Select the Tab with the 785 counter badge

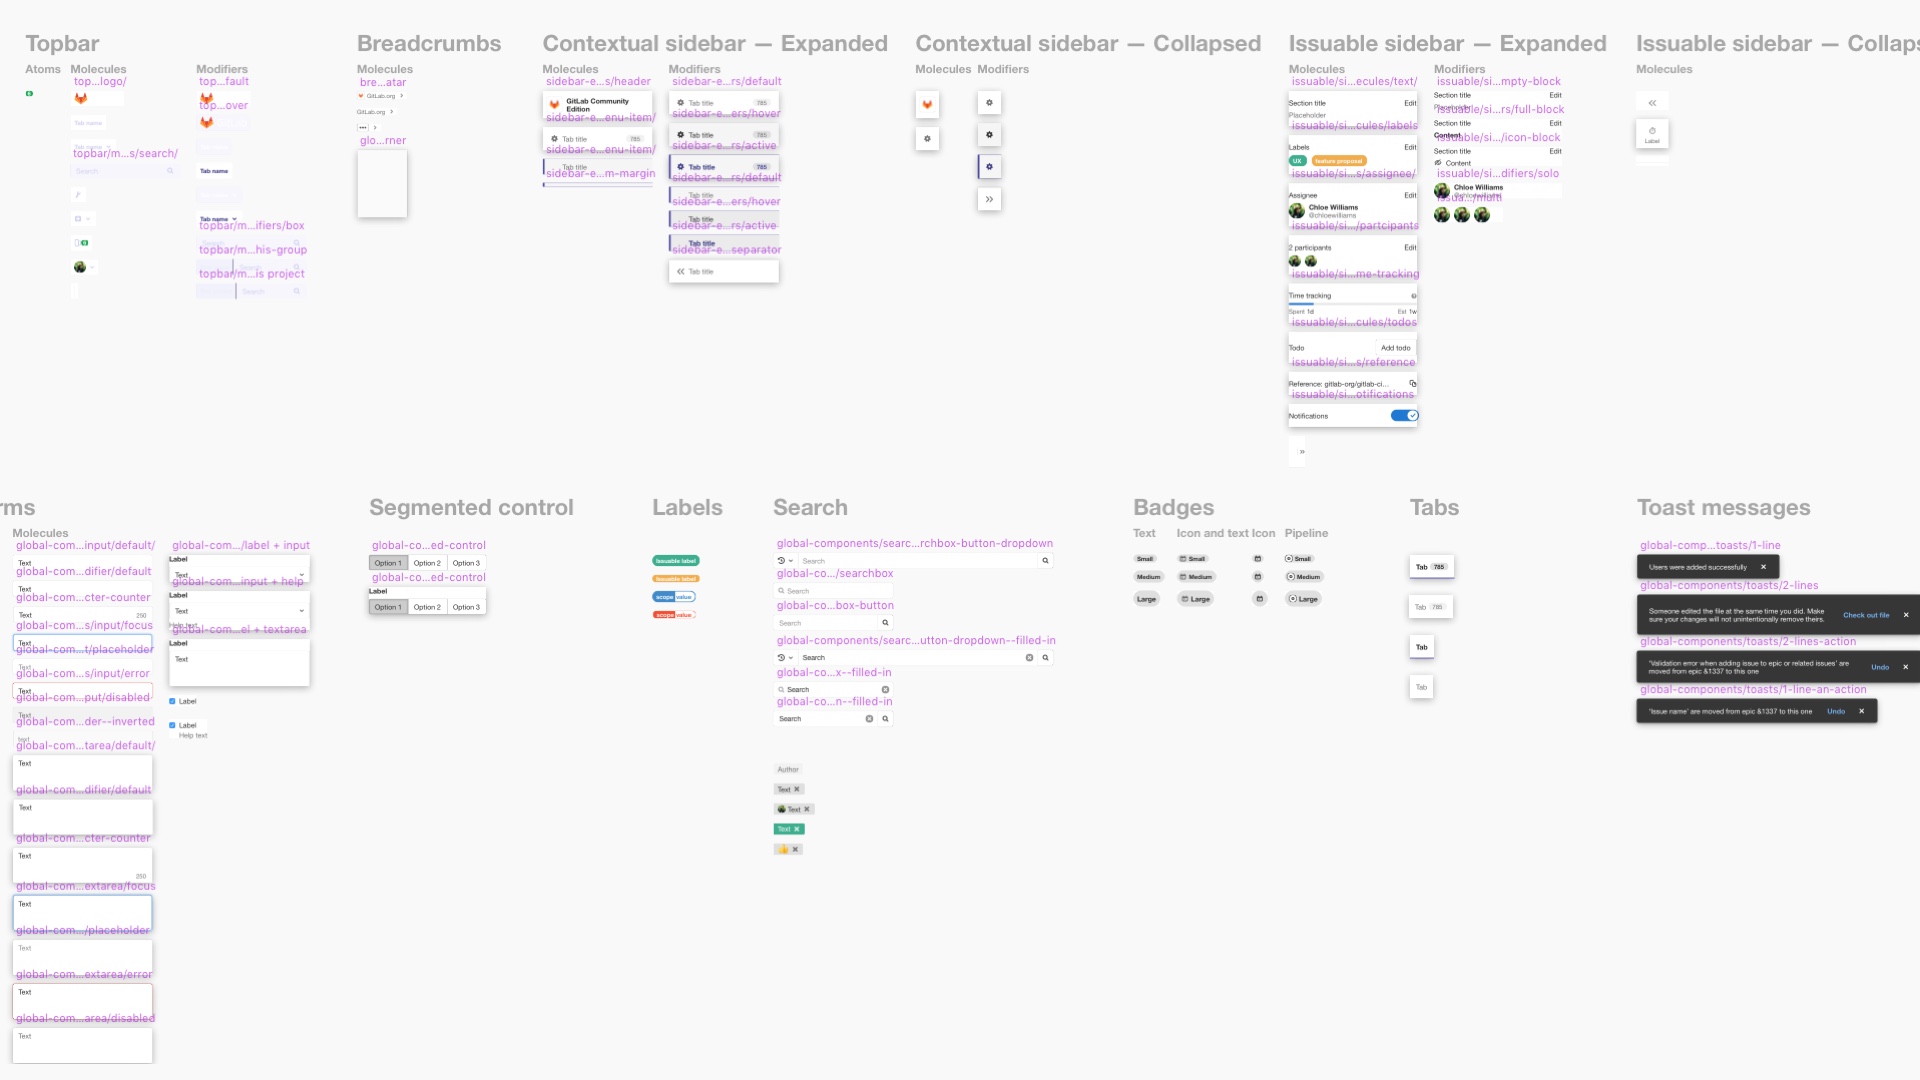tap(1429, 567)
